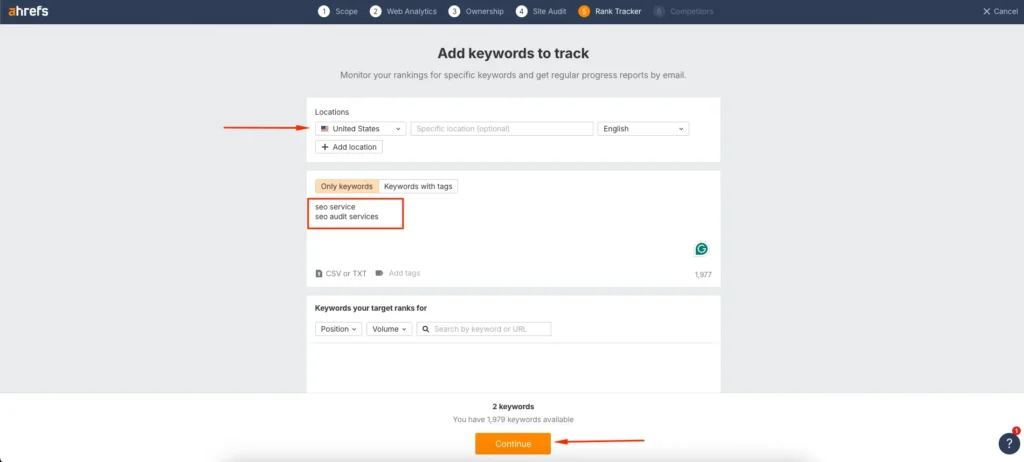Click 'You have 1,979 keywords available' text
This screenshot has width=1024, height=462.
513,420
